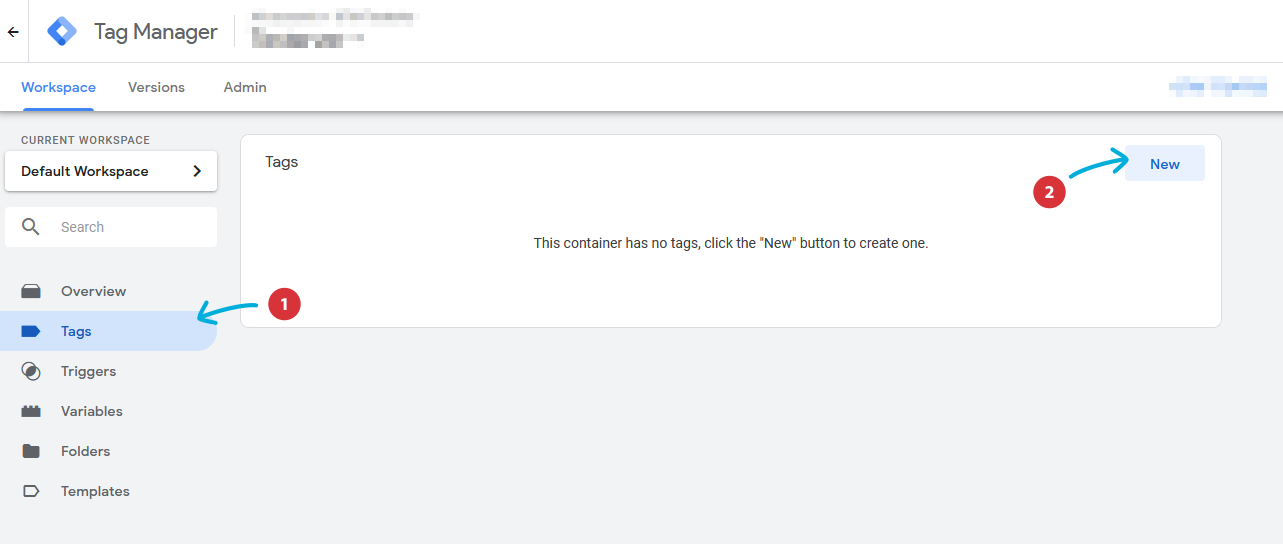1283x544 pixels.
Task: Click the CURRENT WORKSPACE label
Action: pos(85,140)
